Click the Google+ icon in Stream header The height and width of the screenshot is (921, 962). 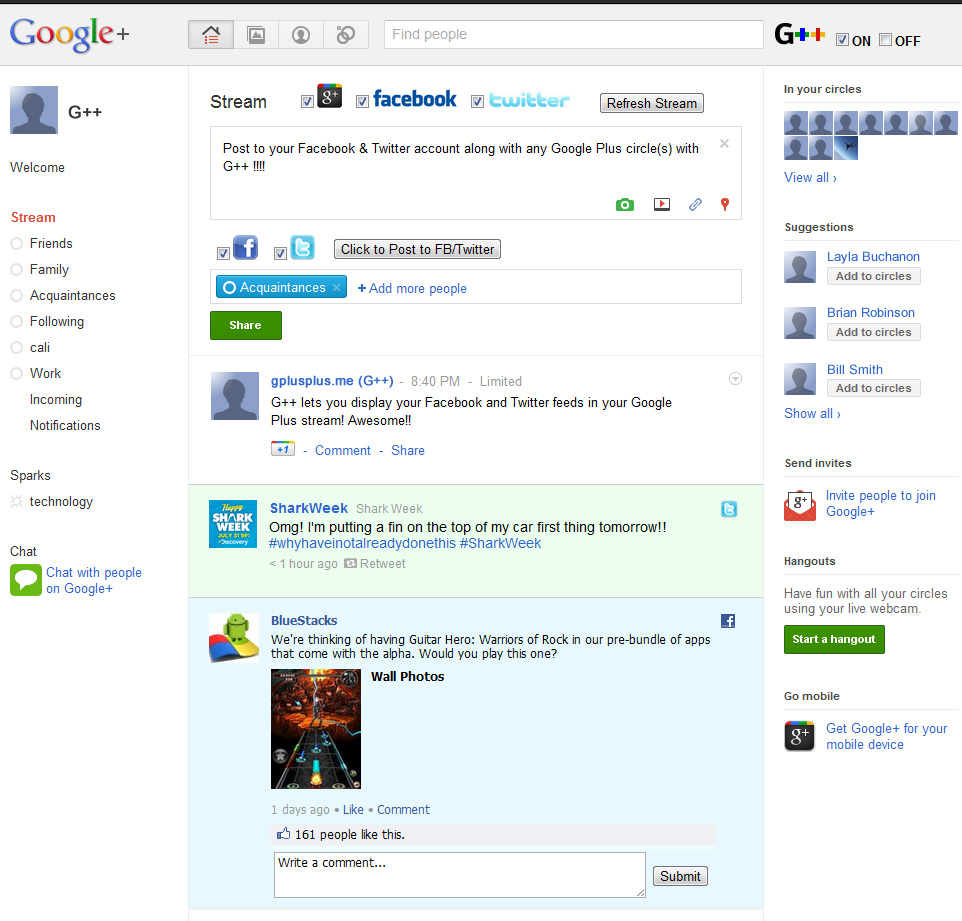pos(329,96)
